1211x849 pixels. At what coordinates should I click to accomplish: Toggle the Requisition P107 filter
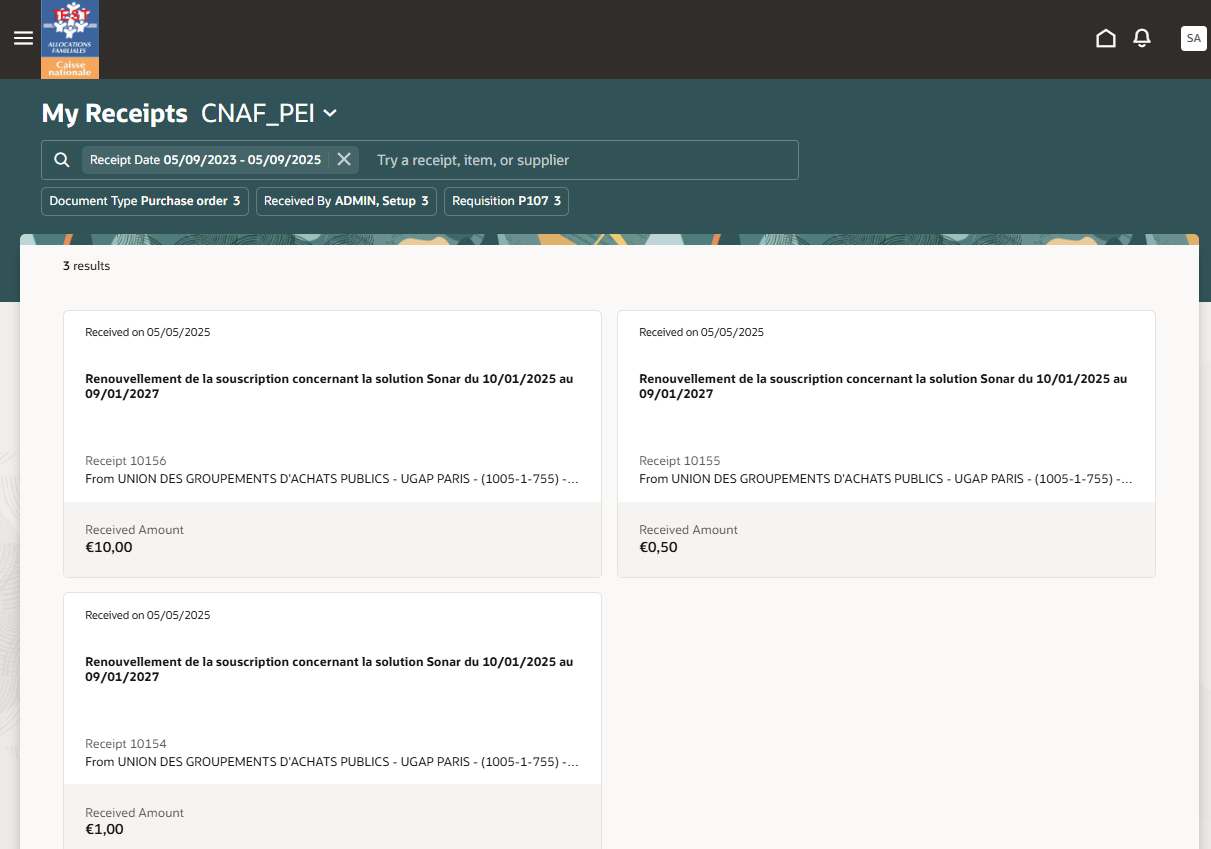[506, 201]
